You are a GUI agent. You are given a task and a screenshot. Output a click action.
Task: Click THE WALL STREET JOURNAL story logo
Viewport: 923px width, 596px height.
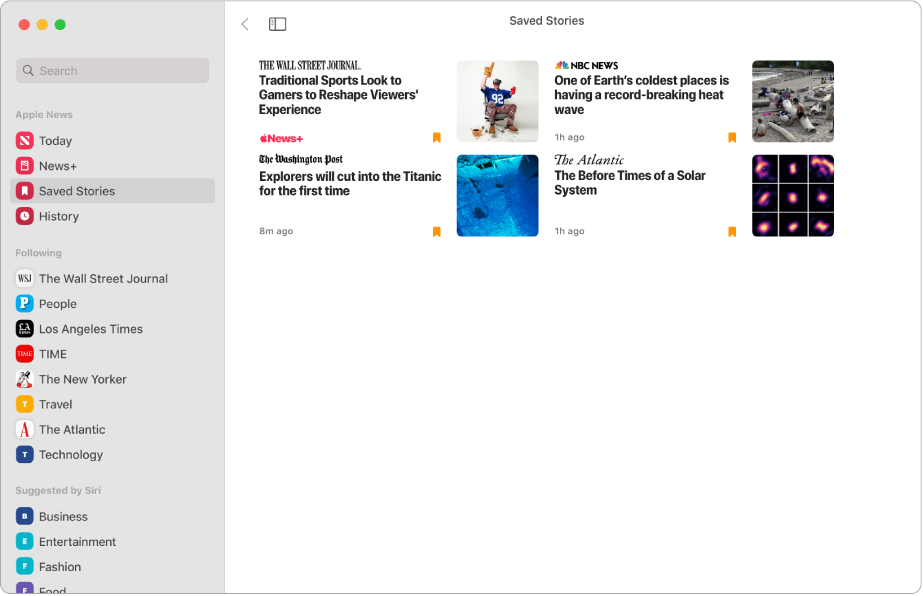310,65
